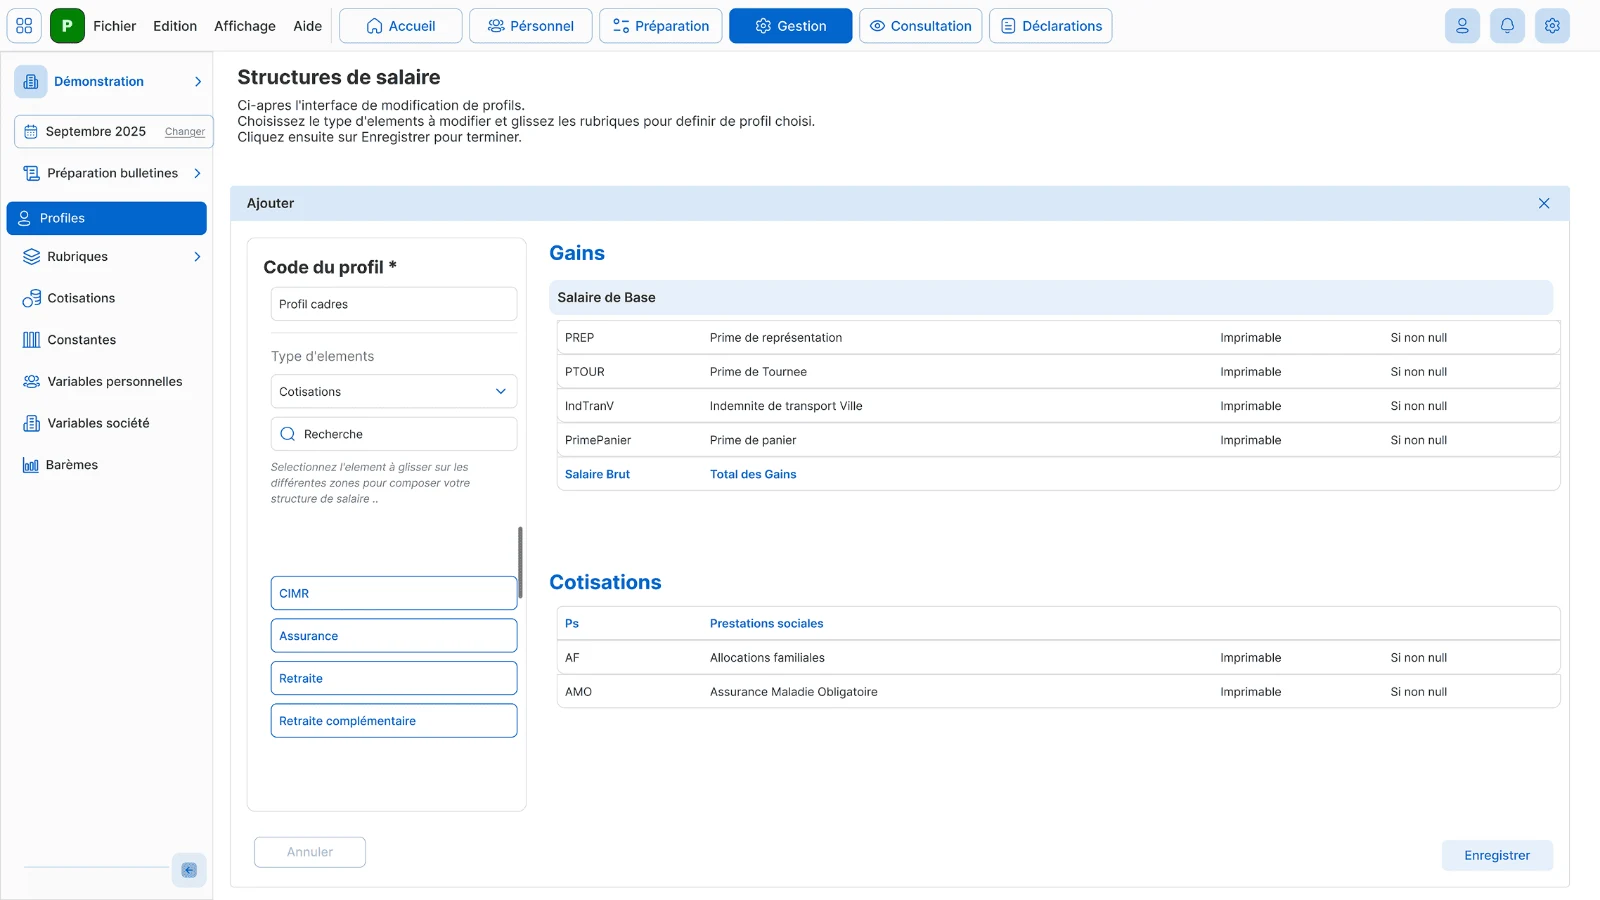The image size is (1600, 900).
Task: Collapse the sidebar with arrow icon
Action: 189,870
